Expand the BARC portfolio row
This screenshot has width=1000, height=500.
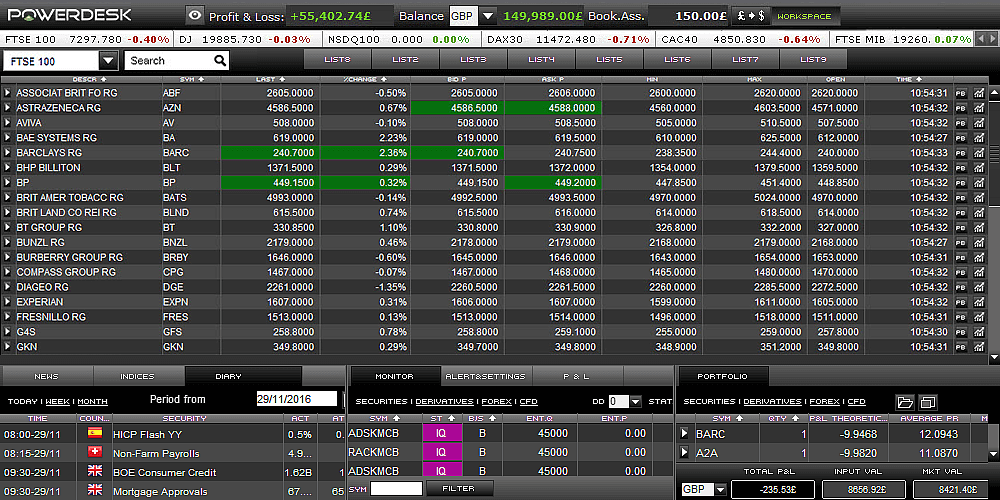[x=685, y=434]
